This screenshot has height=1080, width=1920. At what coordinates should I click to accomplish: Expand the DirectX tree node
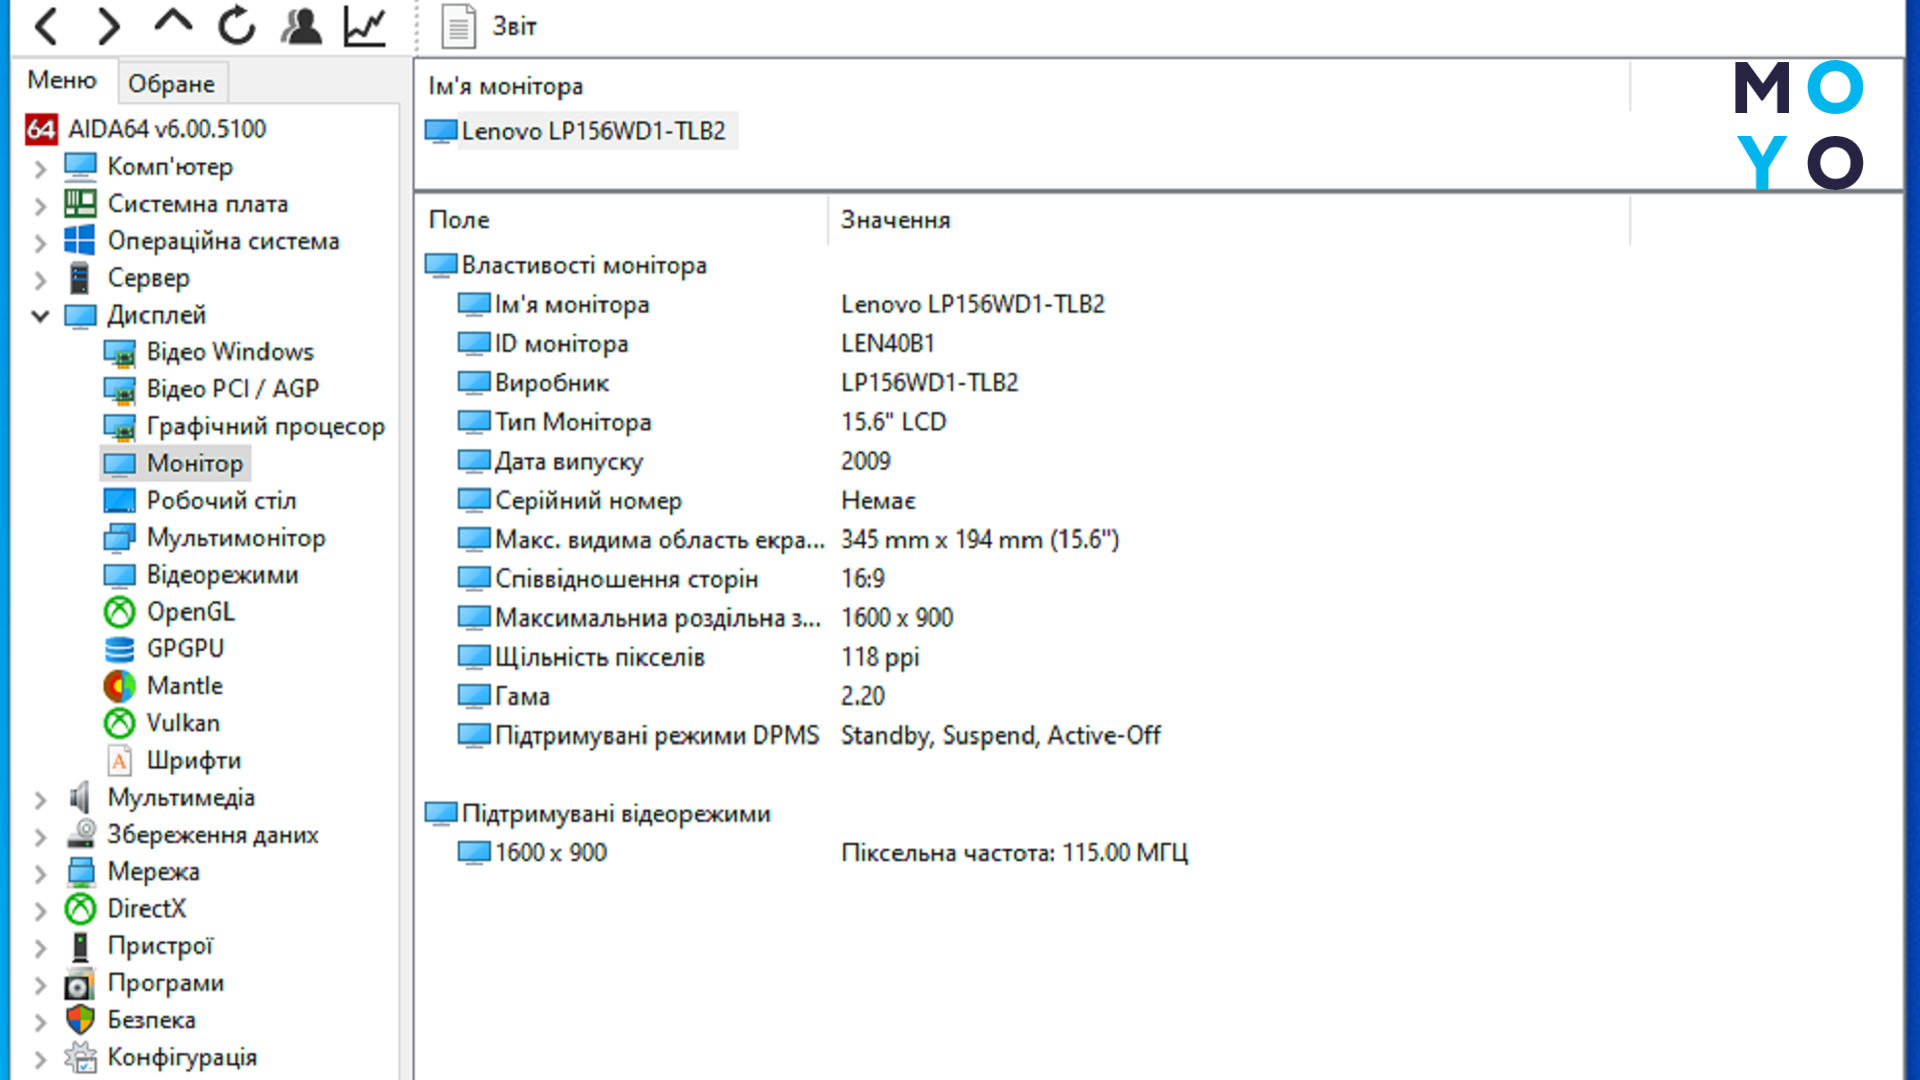pyautogui.click(x=40, y=911)
